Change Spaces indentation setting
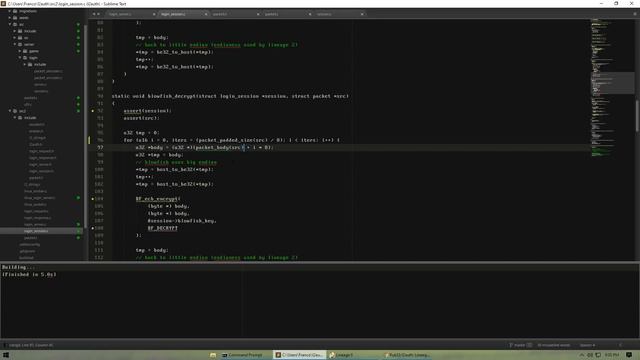This screenshot has height=360, width=640. (x=587, y=345)
